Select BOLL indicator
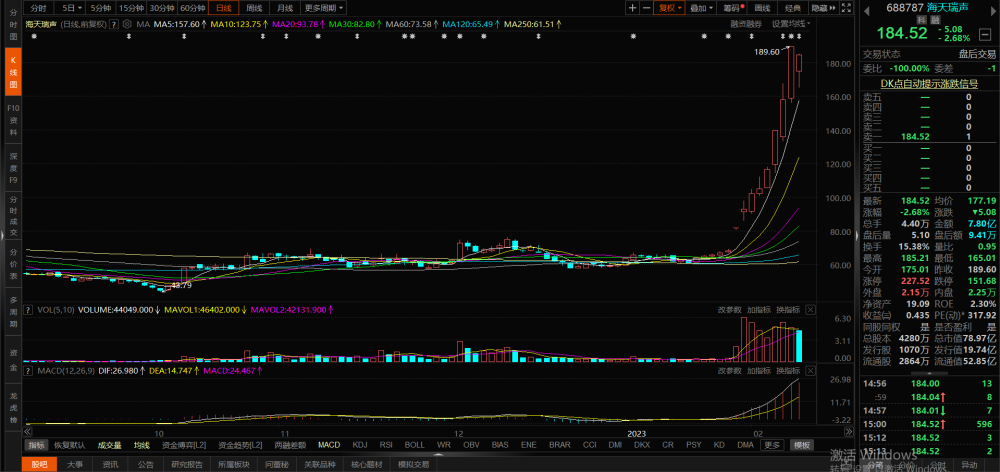The image size is (1000, 472). [414, 445]
